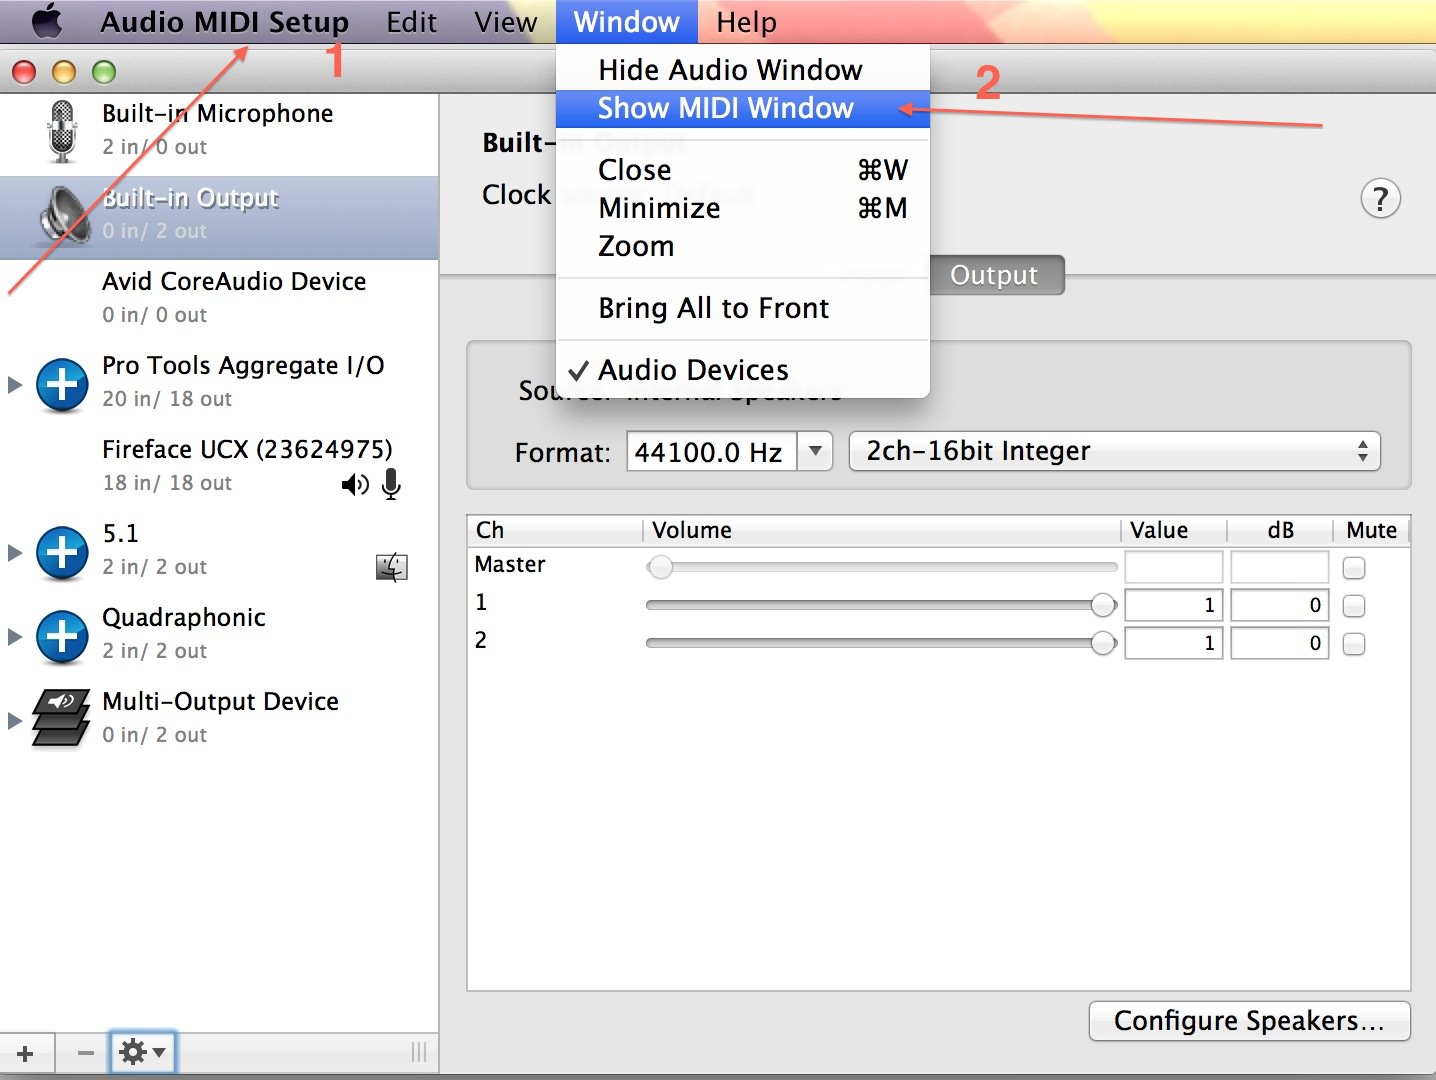The image size is (1436, 1080).
Task: Click the Multi-Output Device stacked icon
Action: [x=60, y=718]
